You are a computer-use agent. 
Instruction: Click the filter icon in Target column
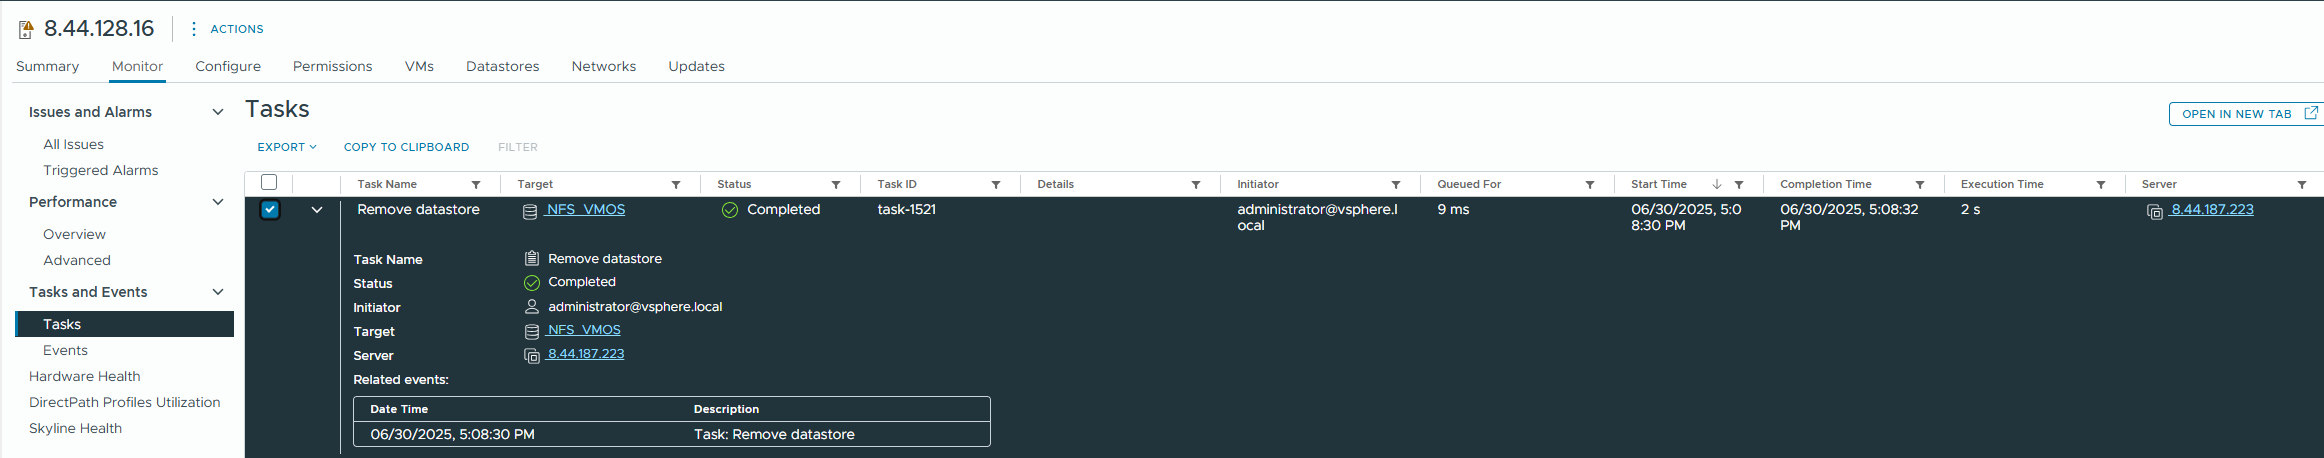pos(676,185)
